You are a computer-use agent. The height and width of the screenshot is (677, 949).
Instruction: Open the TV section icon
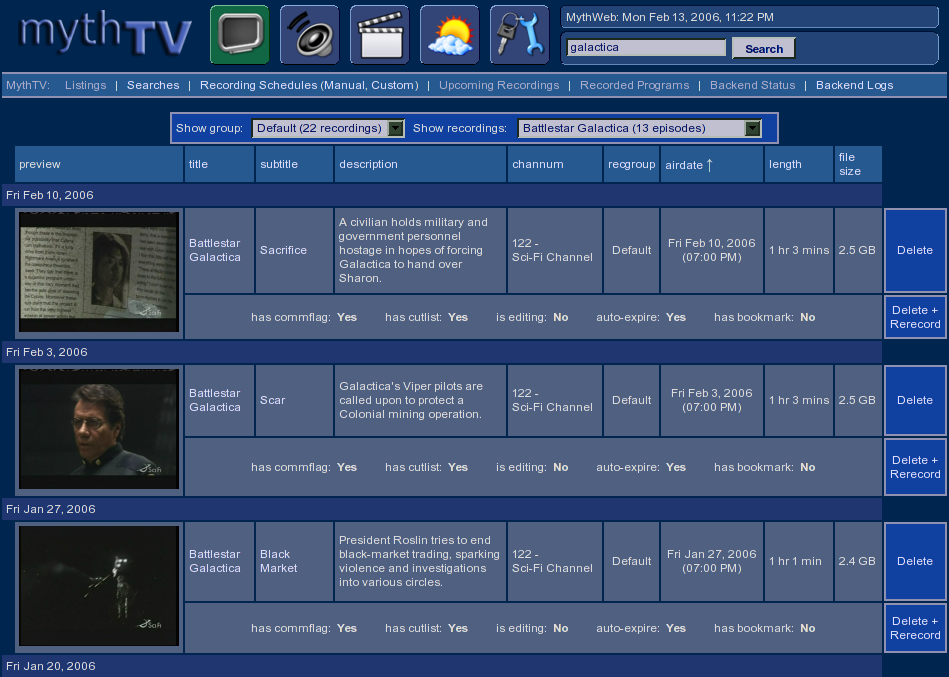[x=240, y=34]
